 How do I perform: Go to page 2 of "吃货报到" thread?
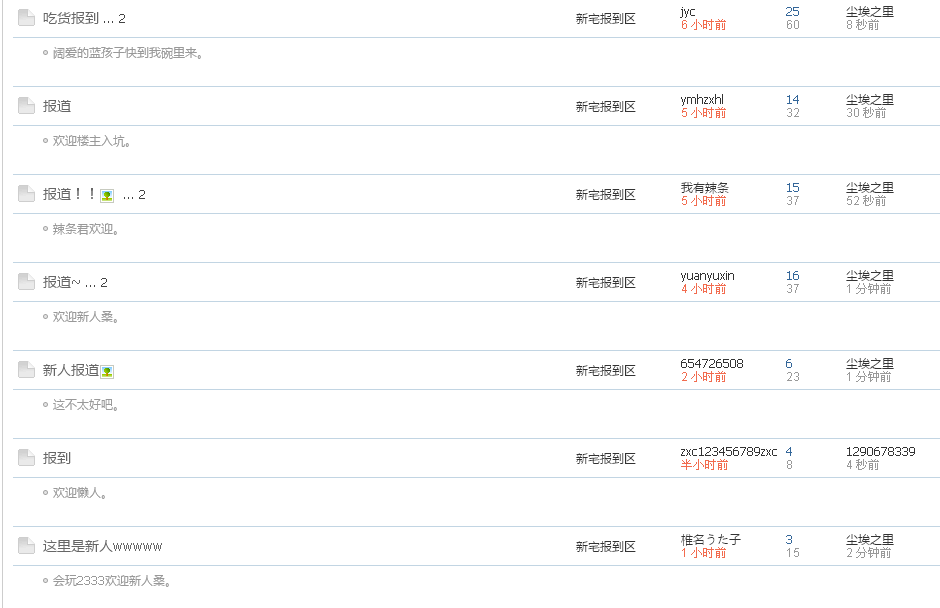point(122,19)
